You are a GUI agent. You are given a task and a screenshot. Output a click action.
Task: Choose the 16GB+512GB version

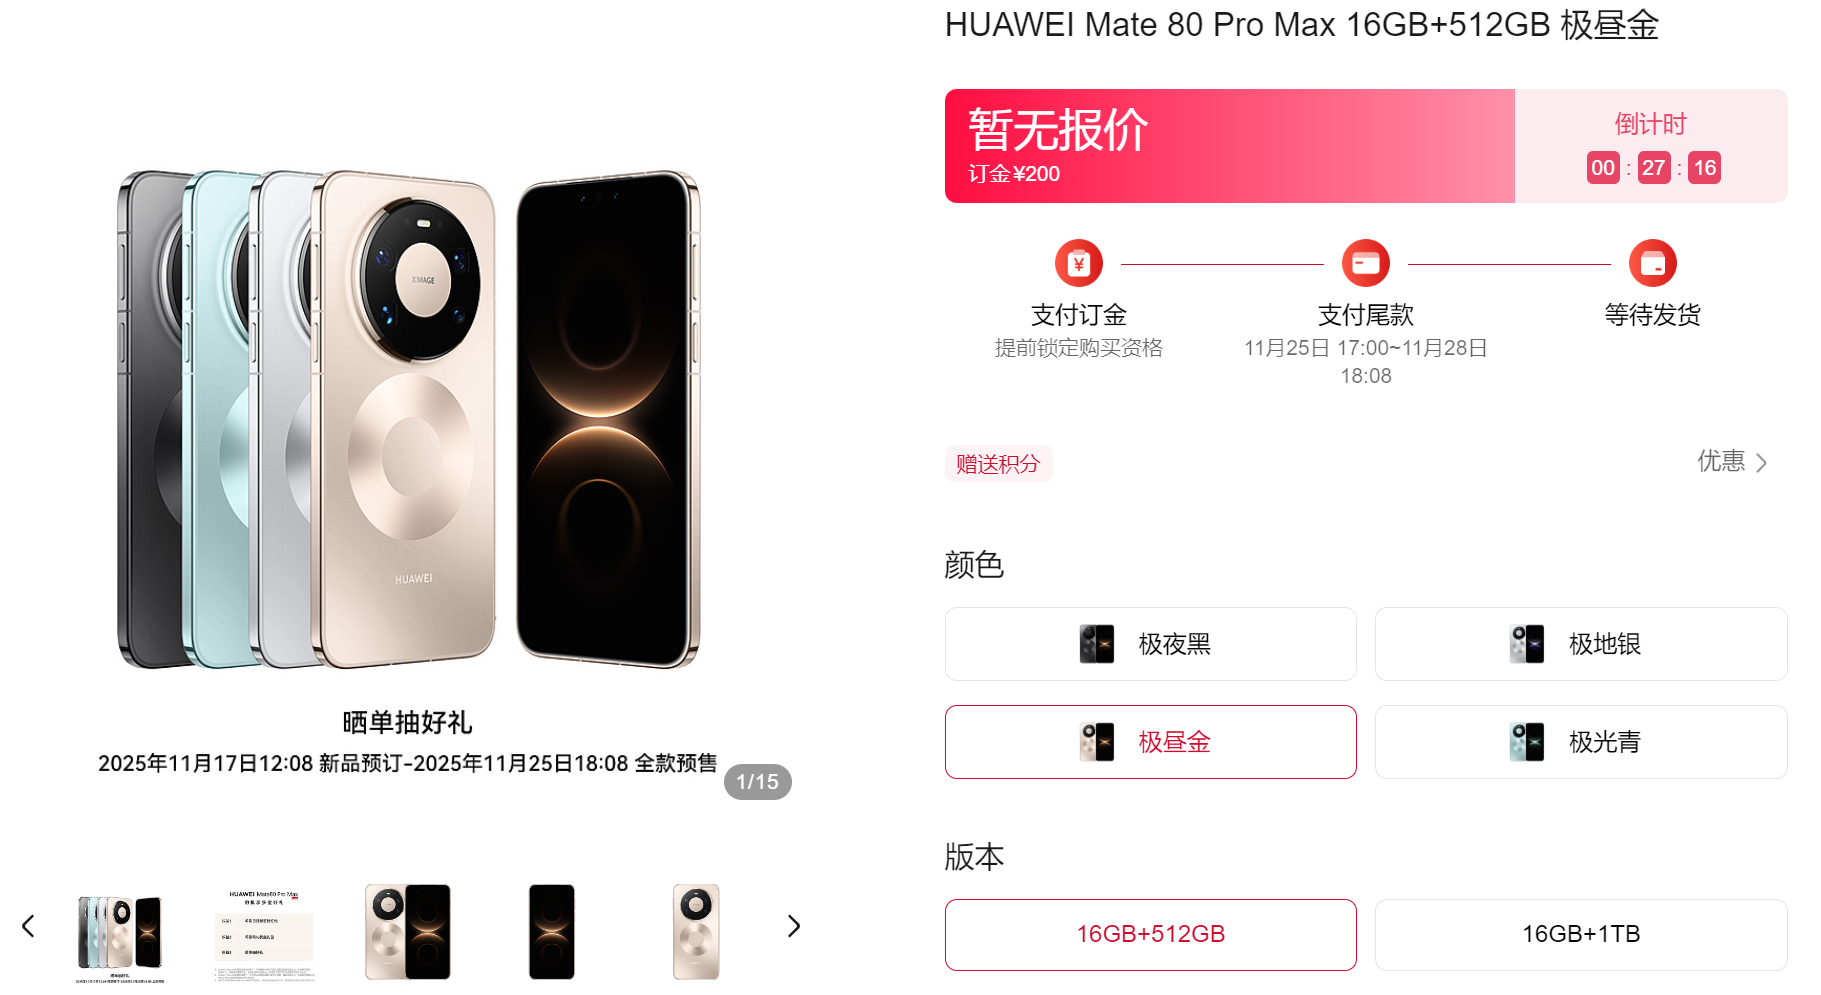tap(1151, 934)
